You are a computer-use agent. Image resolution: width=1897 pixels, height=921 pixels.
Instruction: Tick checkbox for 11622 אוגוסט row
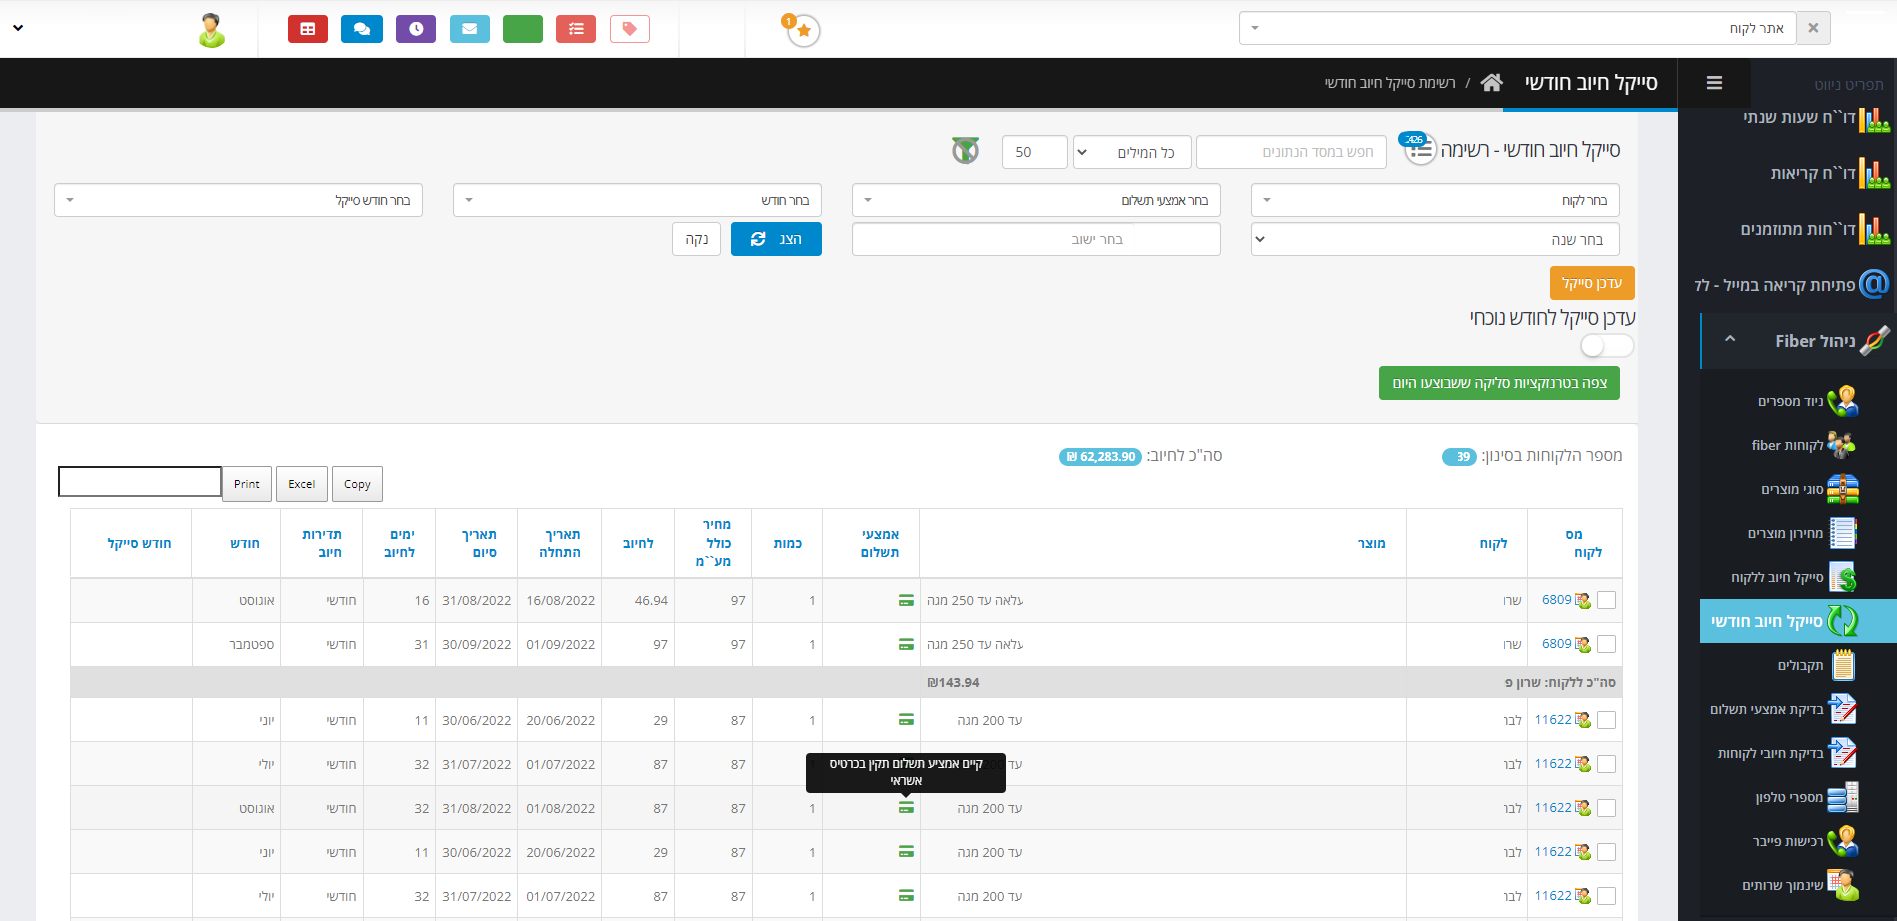[1606, 808]
